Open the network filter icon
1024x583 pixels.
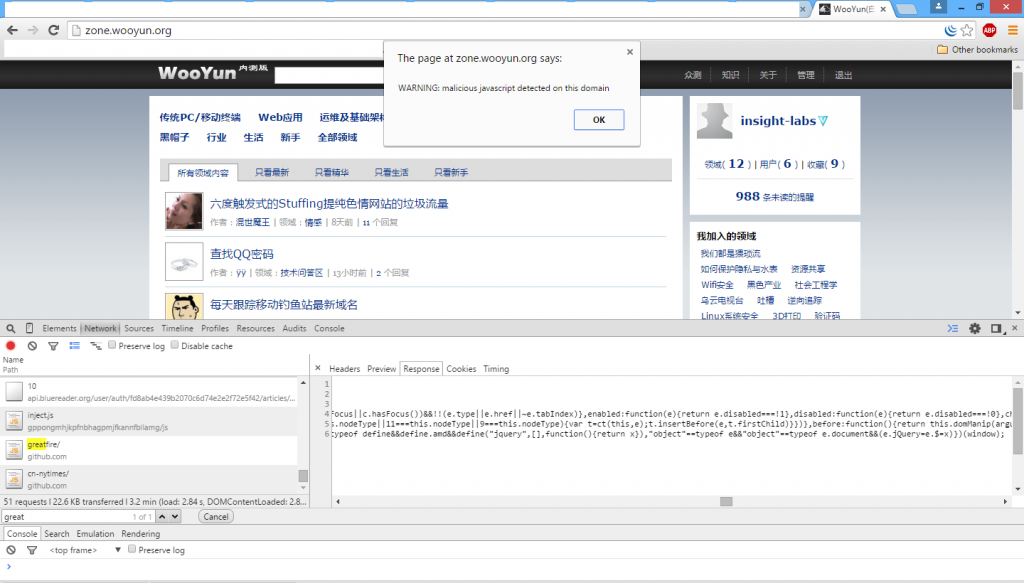(53, 346)
